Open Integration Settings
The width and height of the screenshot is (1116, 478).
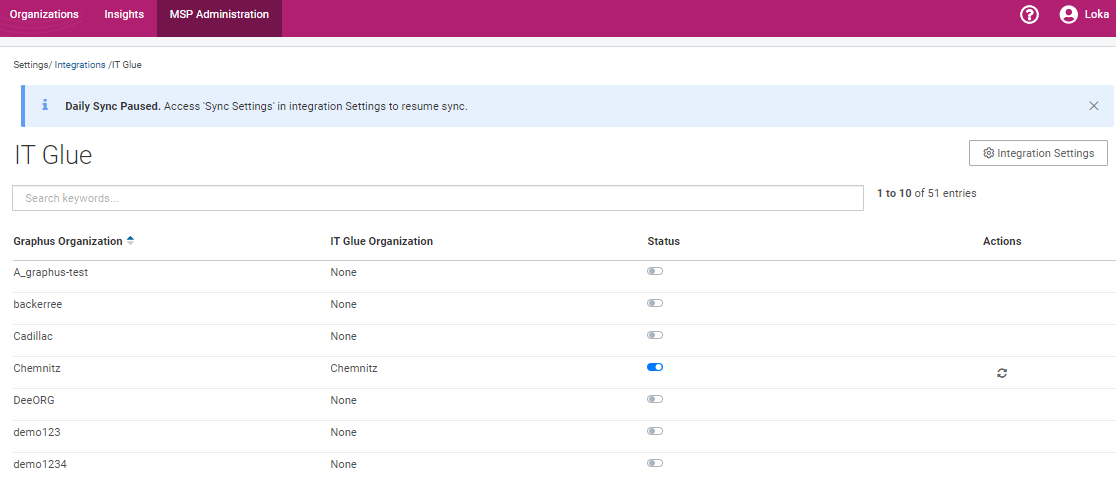point(1038,153)
